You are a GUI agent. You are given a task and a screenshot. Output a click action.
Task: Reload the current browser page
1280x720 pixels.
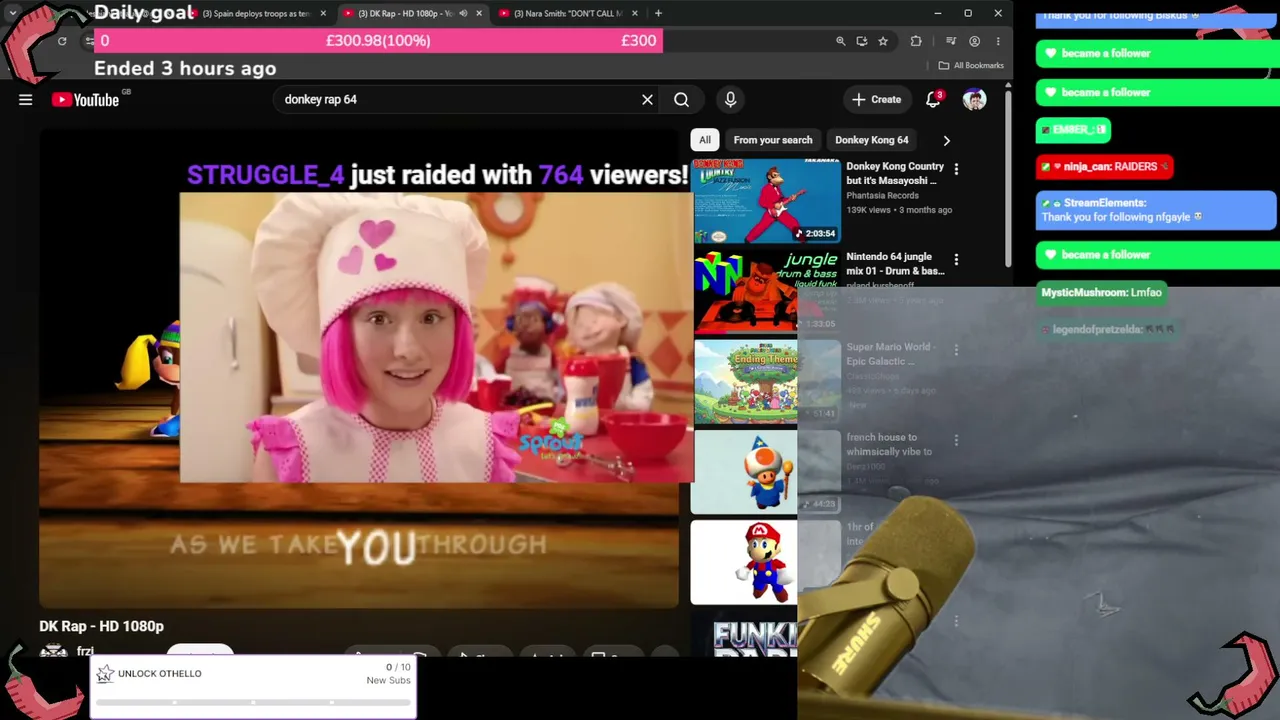[x=62, y=41]
